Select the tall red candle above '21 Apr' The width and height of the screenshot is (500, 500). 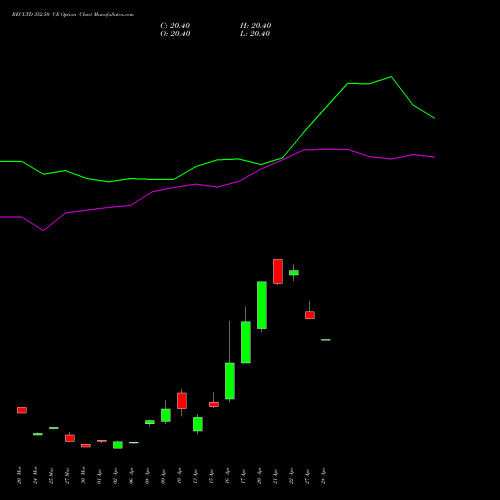(x=278, y=271)
